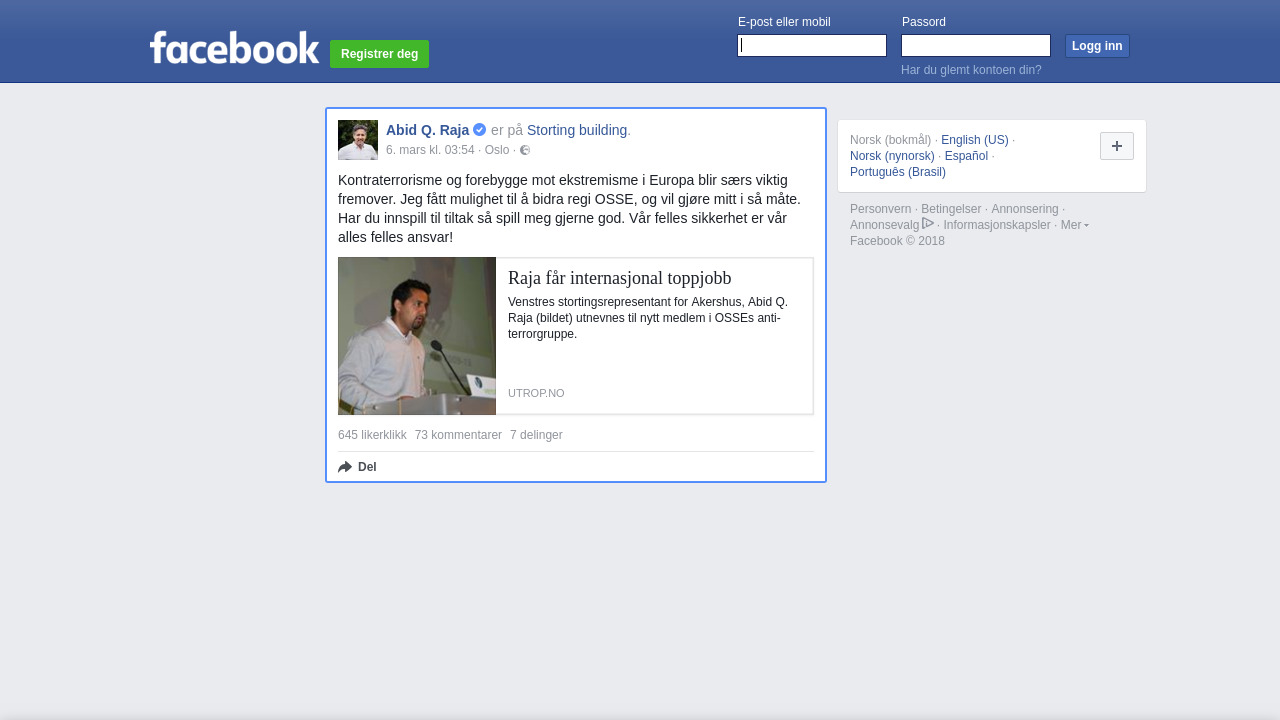The width and height of the screenshot is (1280, 720).
Task: Open Har du glemt kontoen din link
Action: pos(971,70)
